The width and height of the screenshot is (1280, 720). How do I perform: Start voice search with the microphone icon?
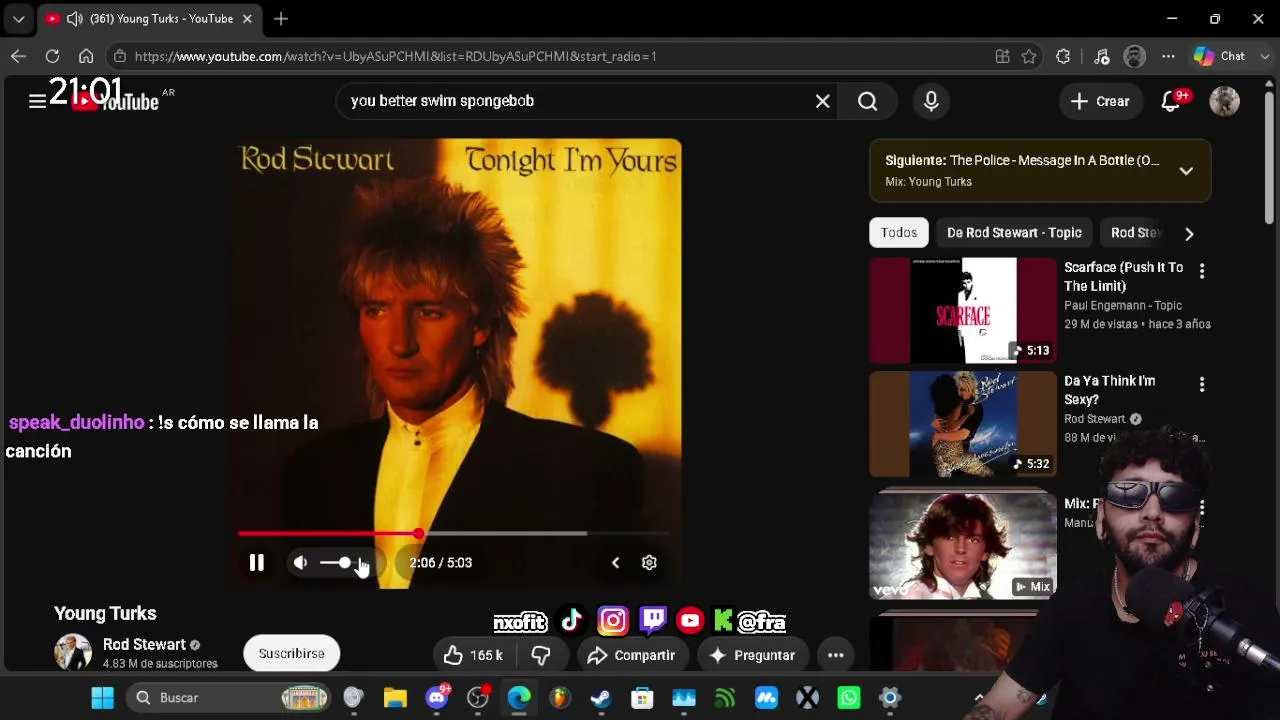pyautogui.click(x=931, y=101)
